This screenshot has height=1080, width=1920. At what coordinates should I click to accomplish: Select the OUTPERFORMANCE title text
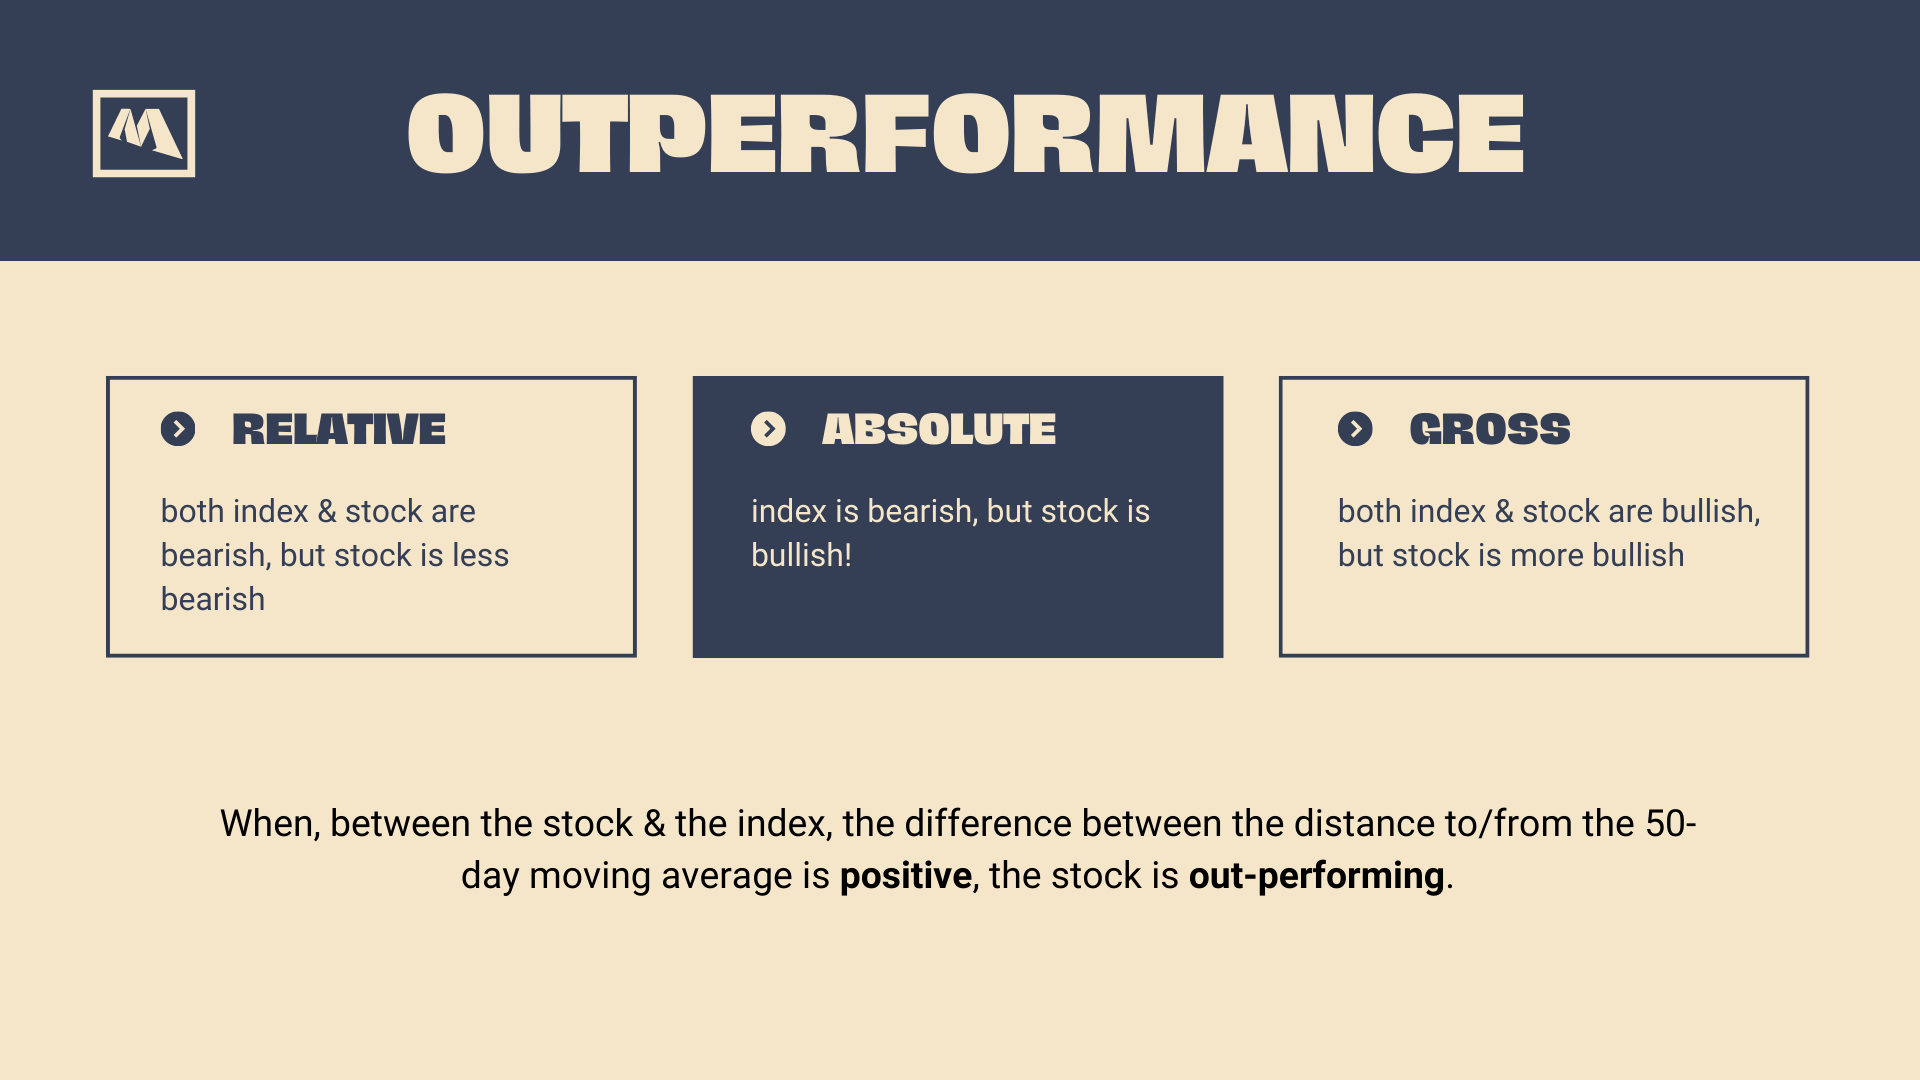pos(965,133)
